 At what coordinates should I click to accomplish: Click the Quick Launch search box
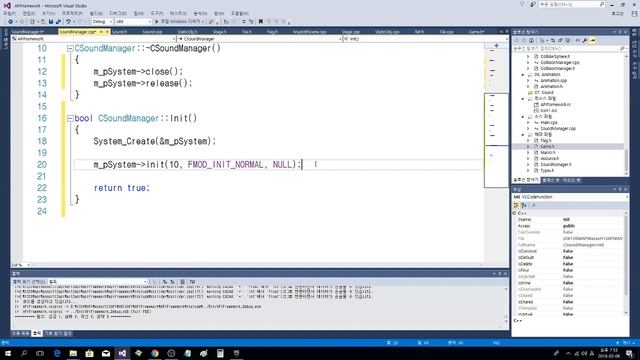[571, 4]
